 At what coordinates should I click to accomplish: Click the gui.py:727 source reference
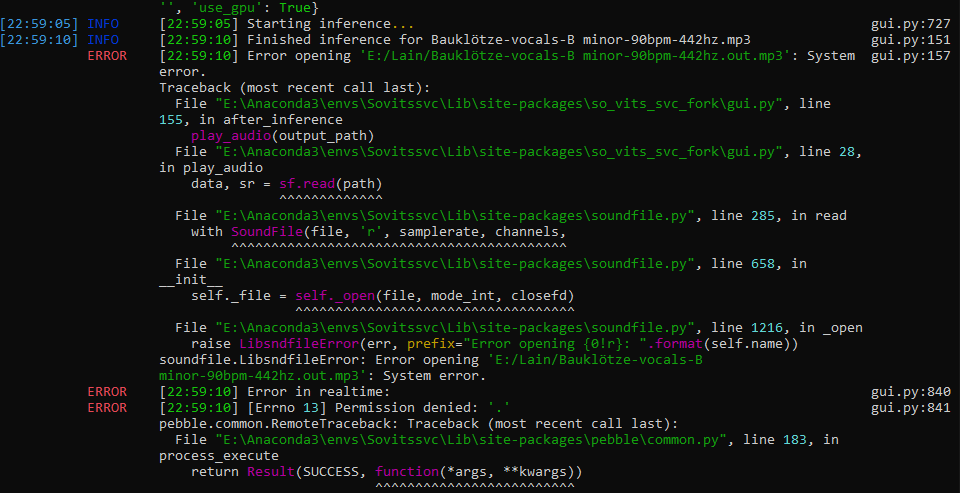[910, 24]
